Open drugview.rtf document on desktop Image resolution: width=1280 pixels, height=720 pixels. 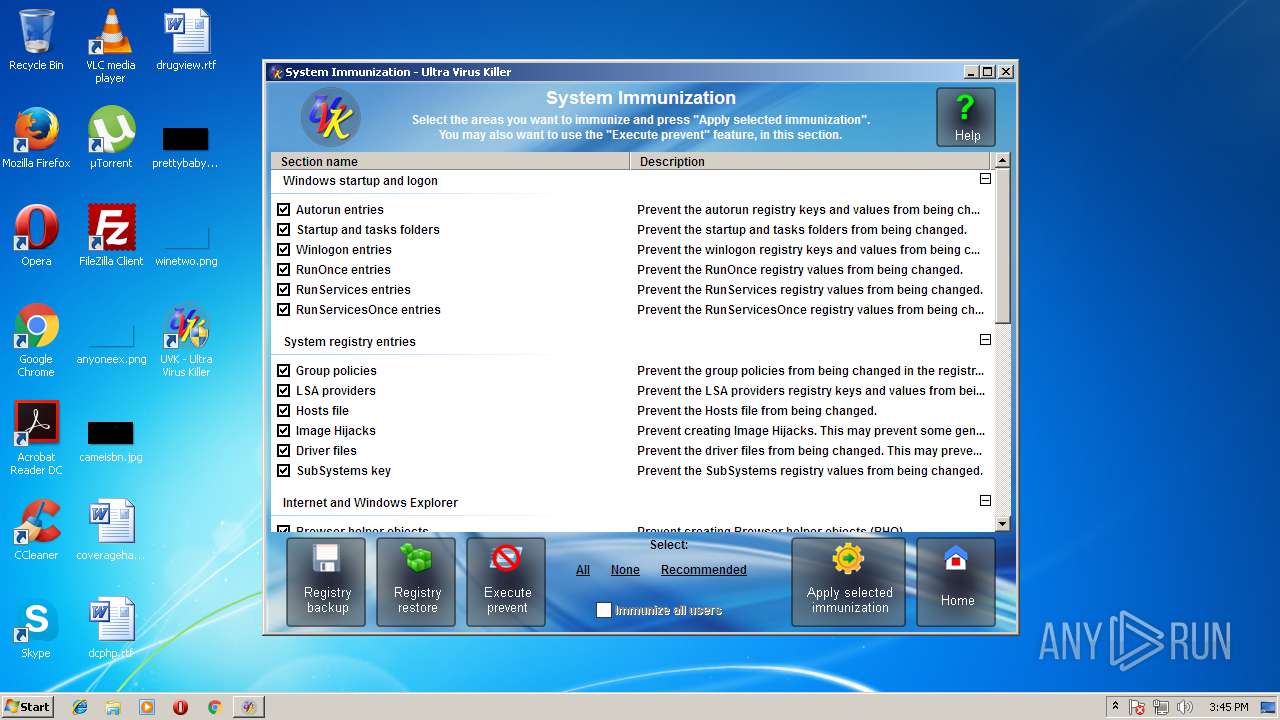click(x=186, y=40)
